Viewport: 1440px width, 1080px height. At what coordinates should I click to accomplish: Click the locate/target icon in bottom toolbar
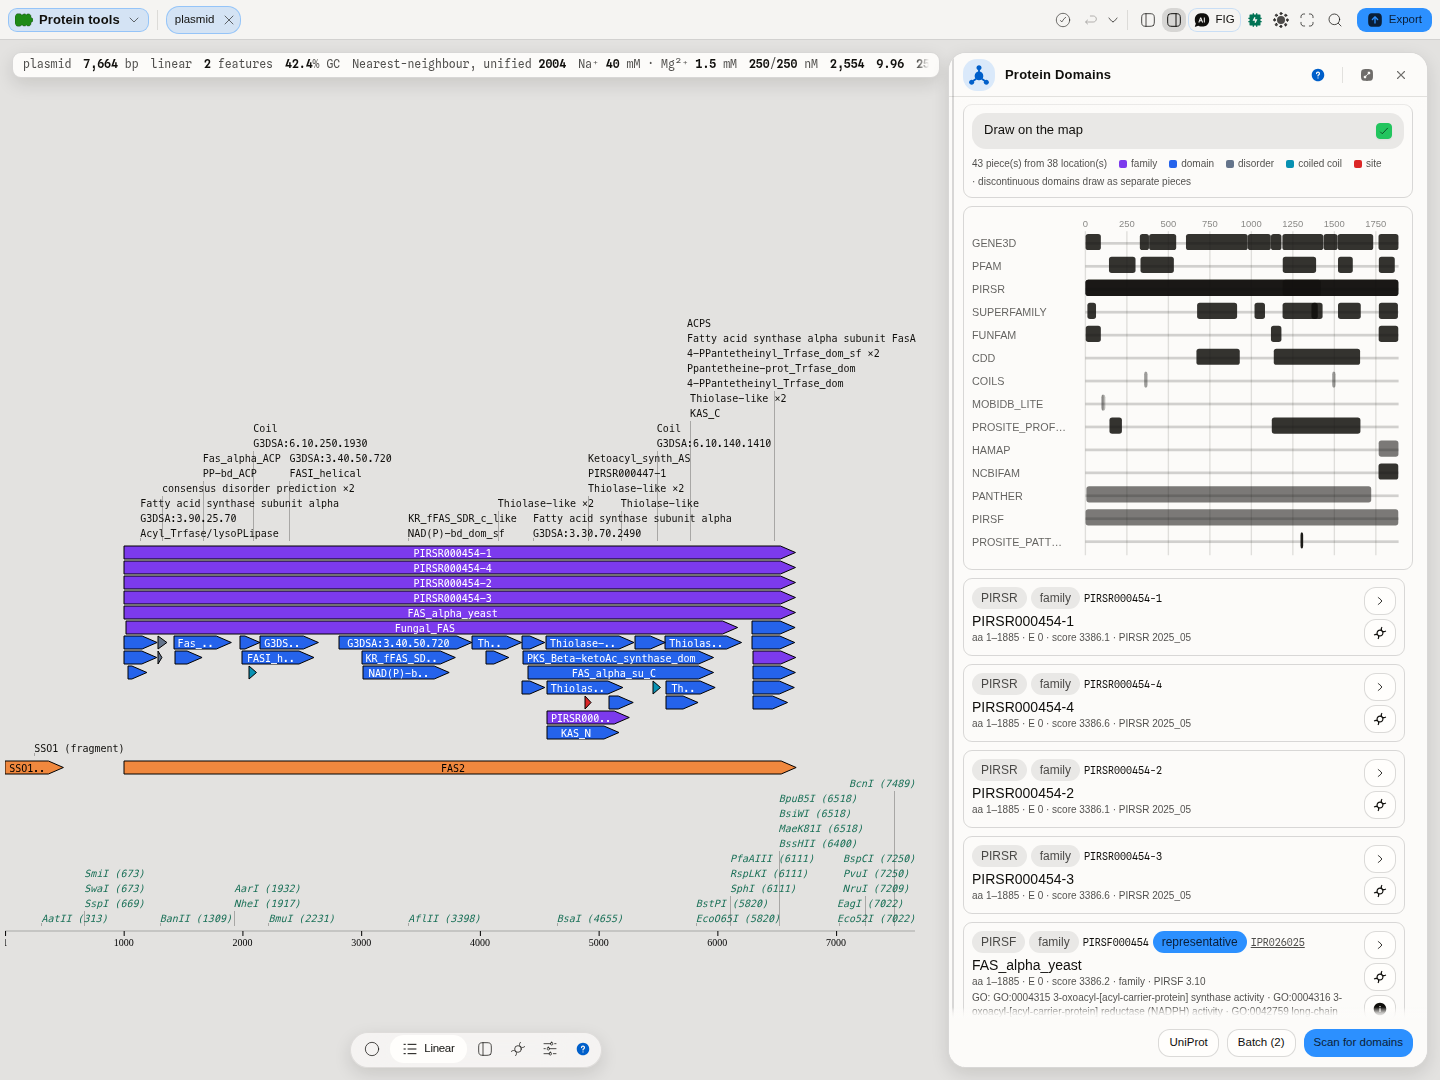(518, 1049)
